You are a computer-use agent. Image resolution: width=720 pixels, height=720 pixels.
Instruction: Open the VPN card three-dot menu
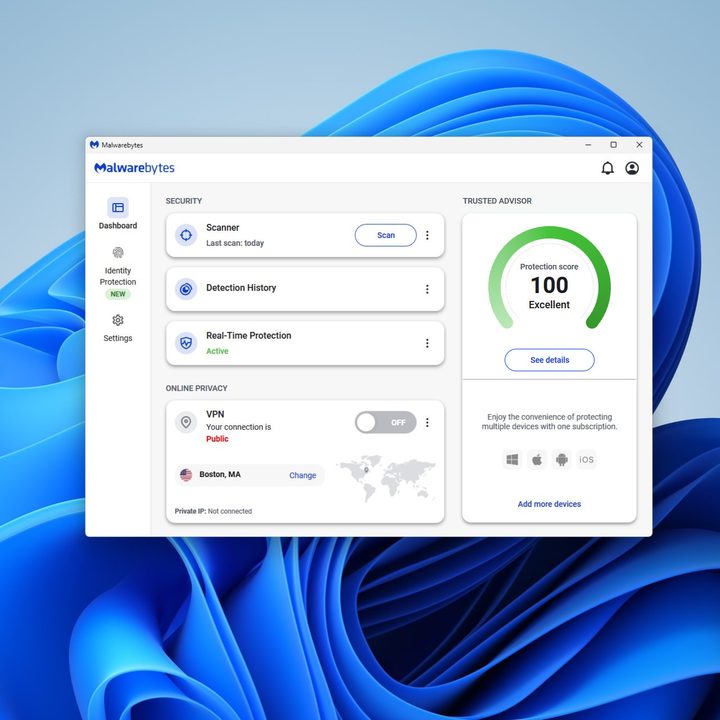(427, 422)
